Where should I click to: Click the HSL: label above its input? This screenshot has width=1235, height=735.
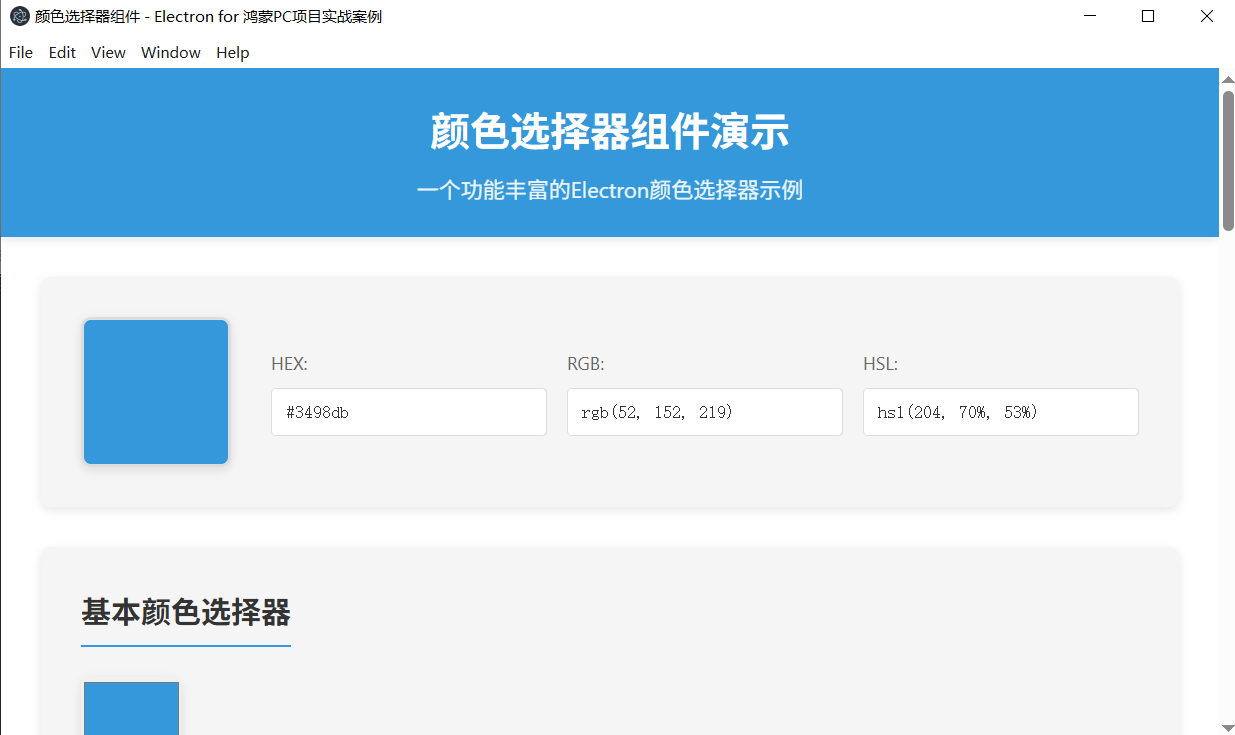(x=879, y=363)
